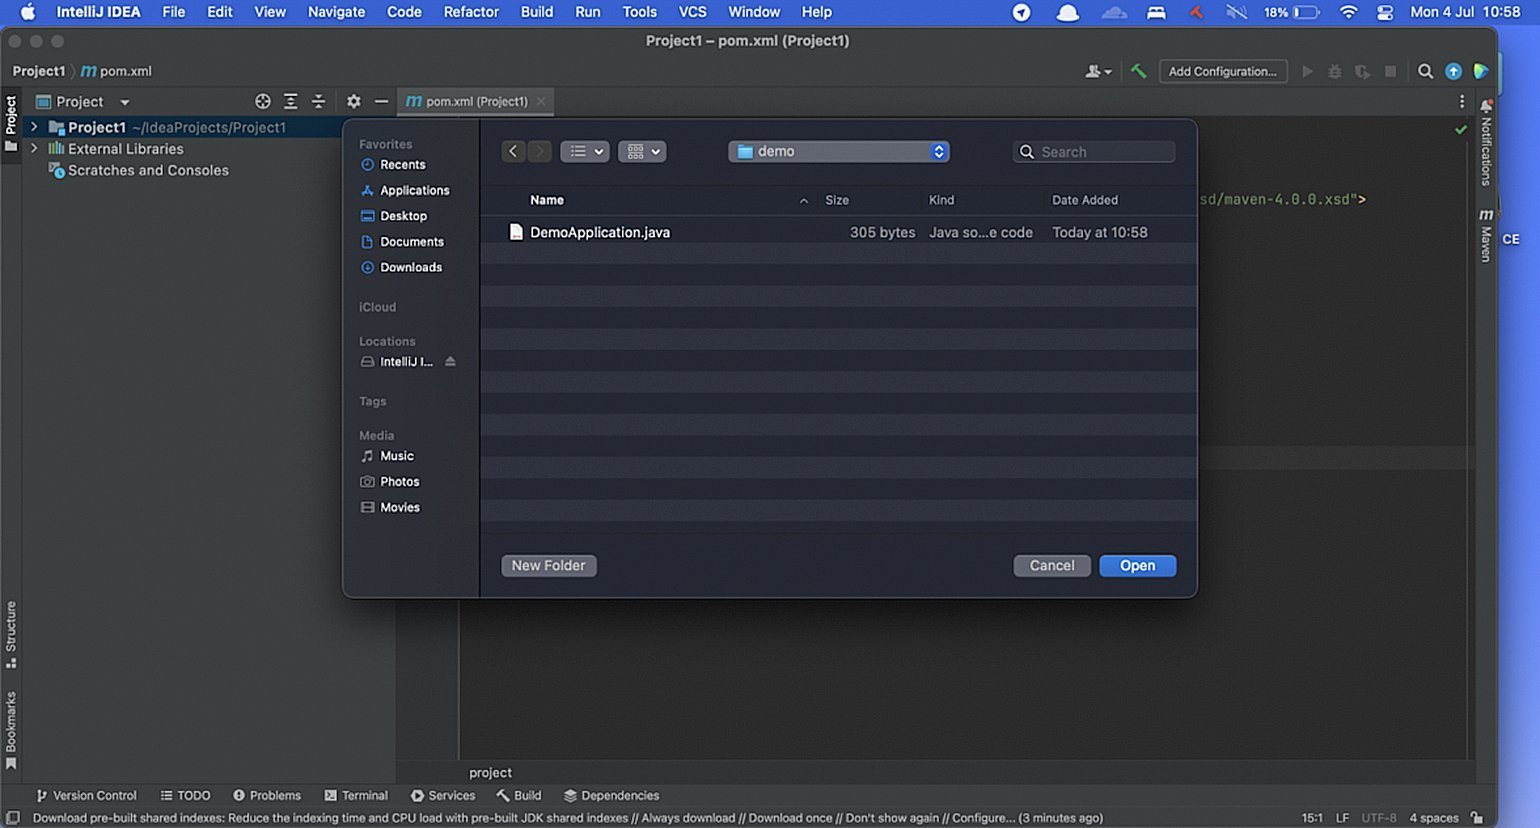Image resolution: width=1540 pixels, height=828 pixels.
Task: Open Project tool window settings gear
Action: tap(353, 101)
